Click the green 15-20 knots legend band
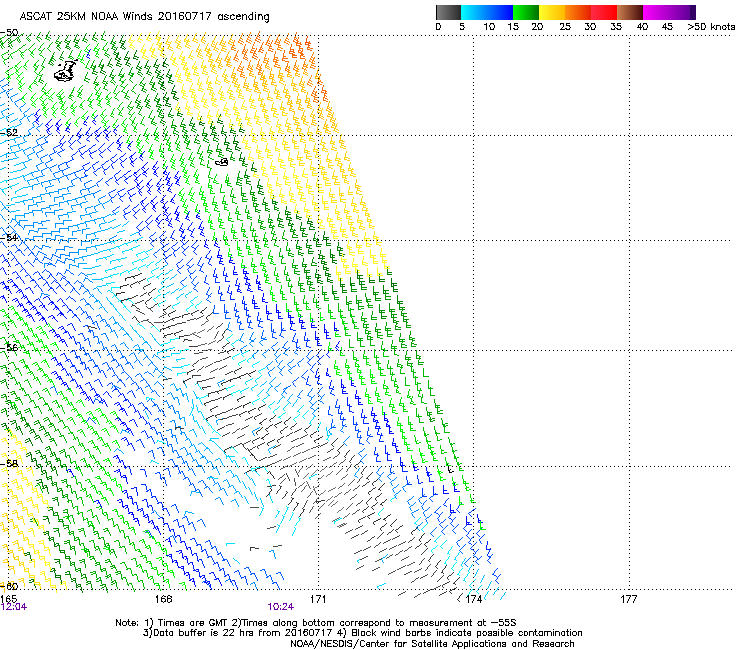The height and width of the screenshot is (650, 740). click(526, 12)
